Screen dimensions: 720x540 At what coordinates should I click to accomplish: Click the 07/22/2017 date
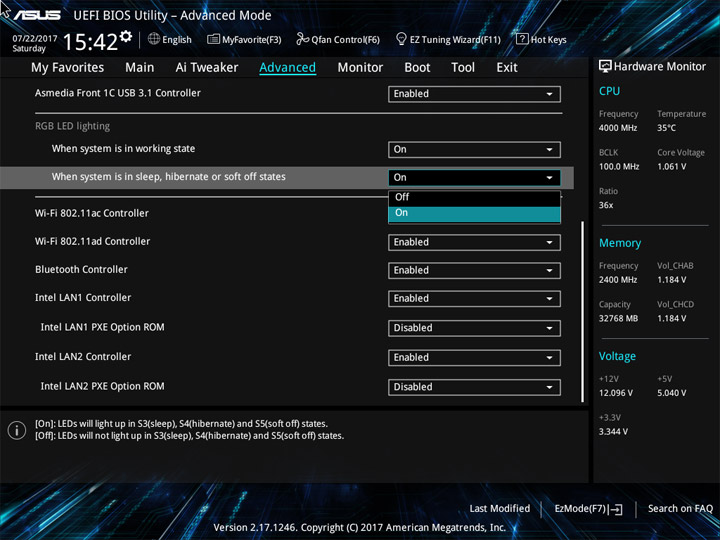pos(35,39)
